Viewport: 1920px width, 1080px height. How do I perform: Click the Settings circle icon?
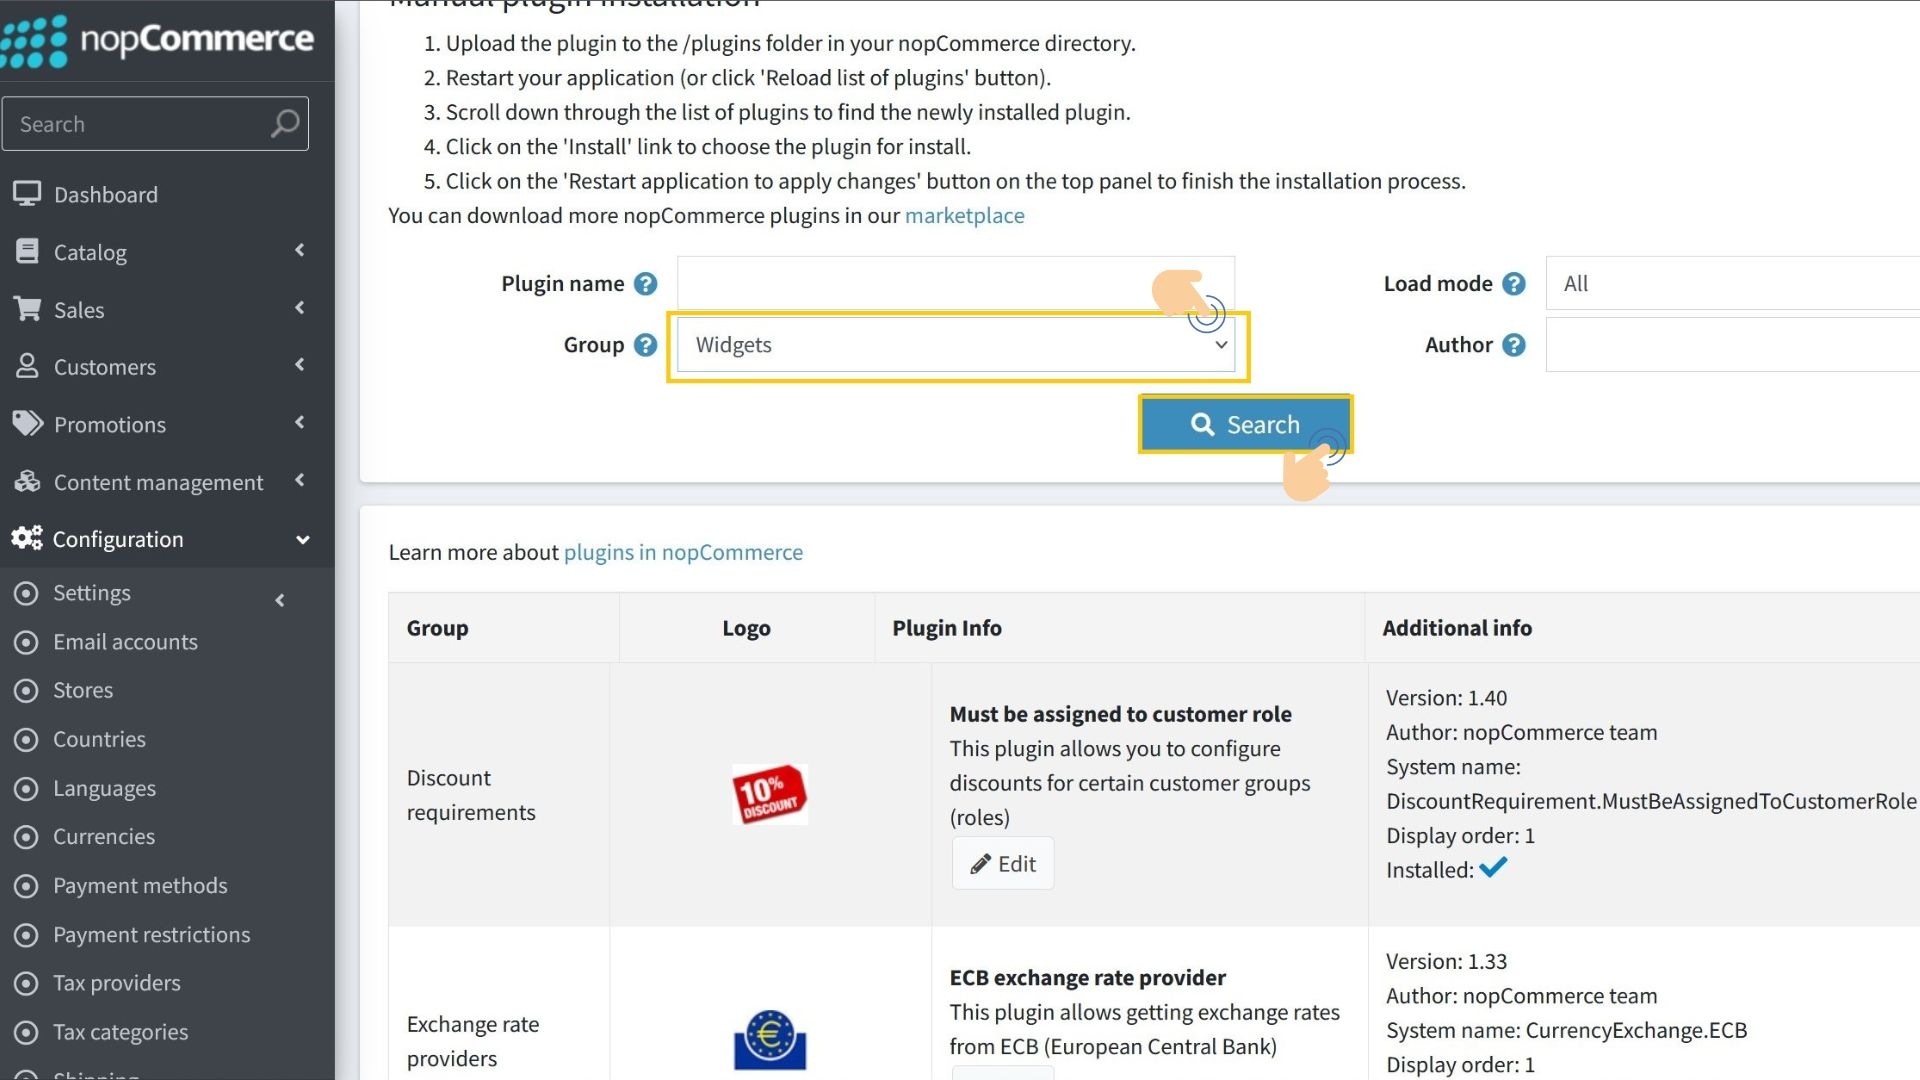pyautogui.click(x=27, y=593)
